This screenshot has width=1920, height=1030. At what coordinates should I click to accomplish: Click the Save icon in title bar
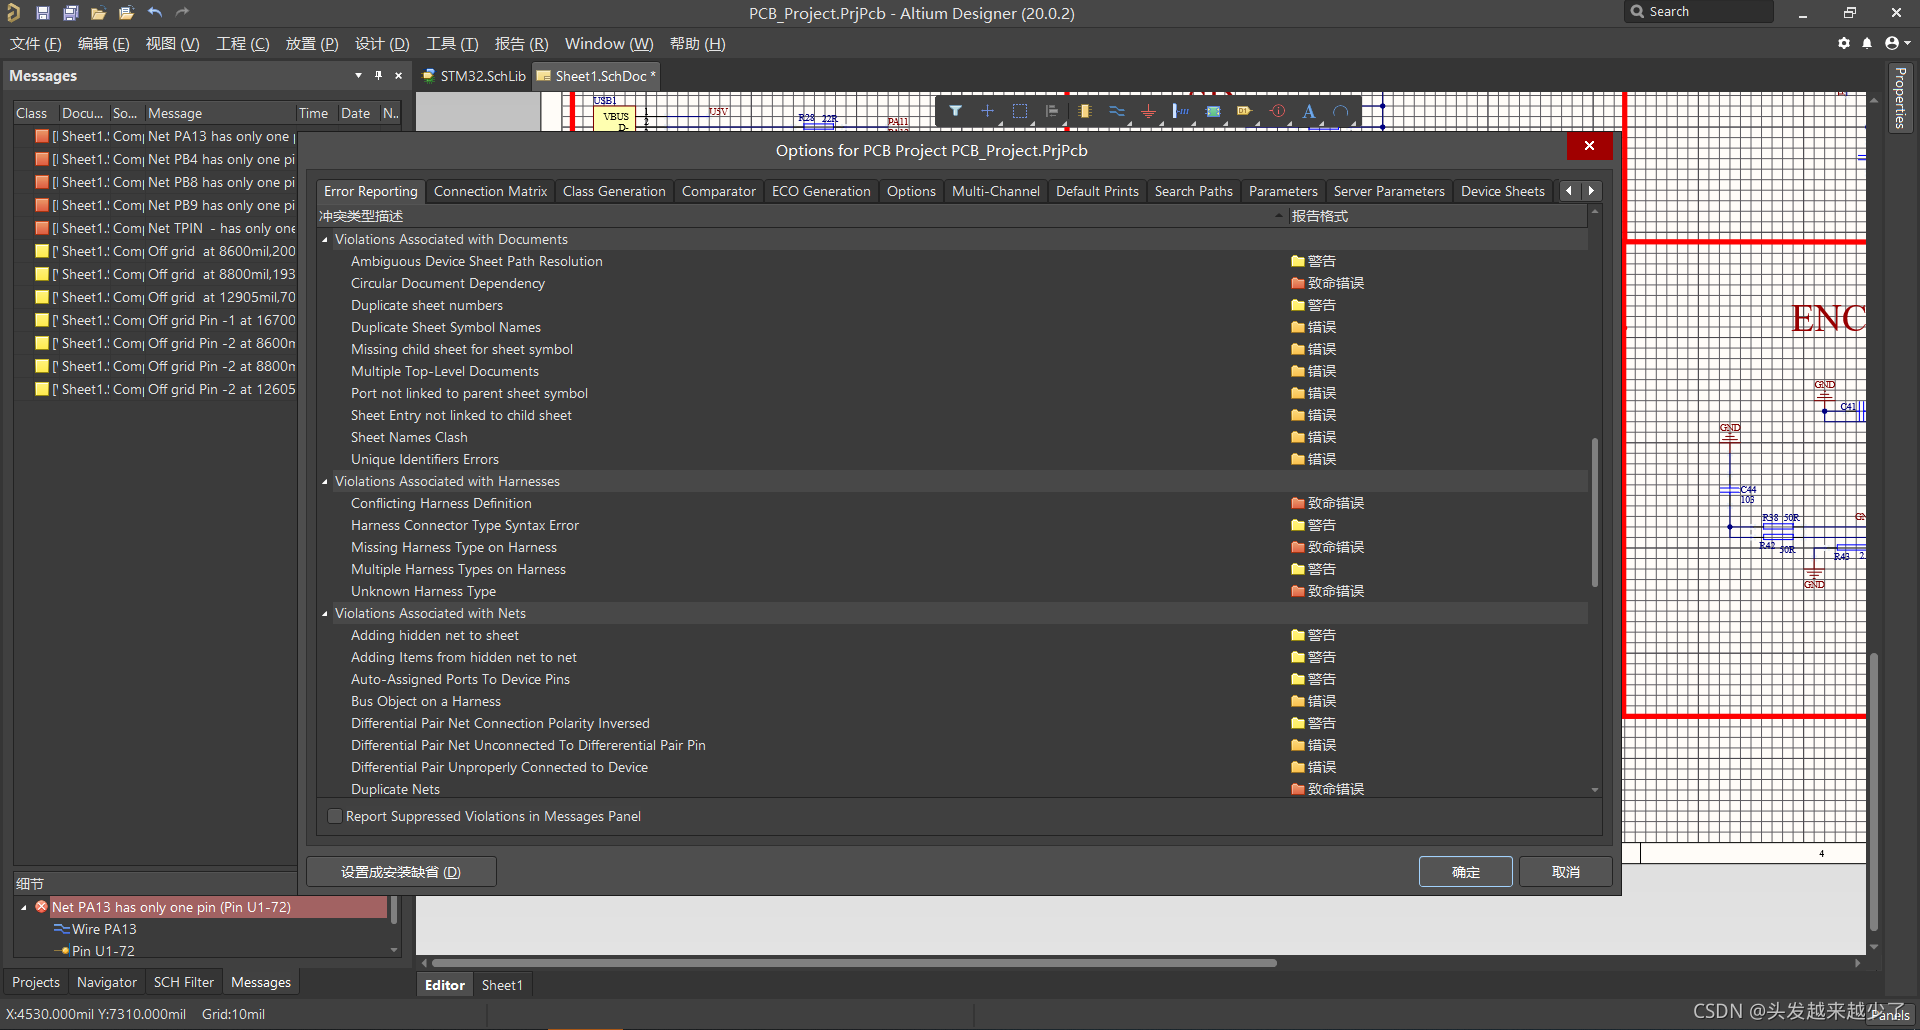point(42,13)
